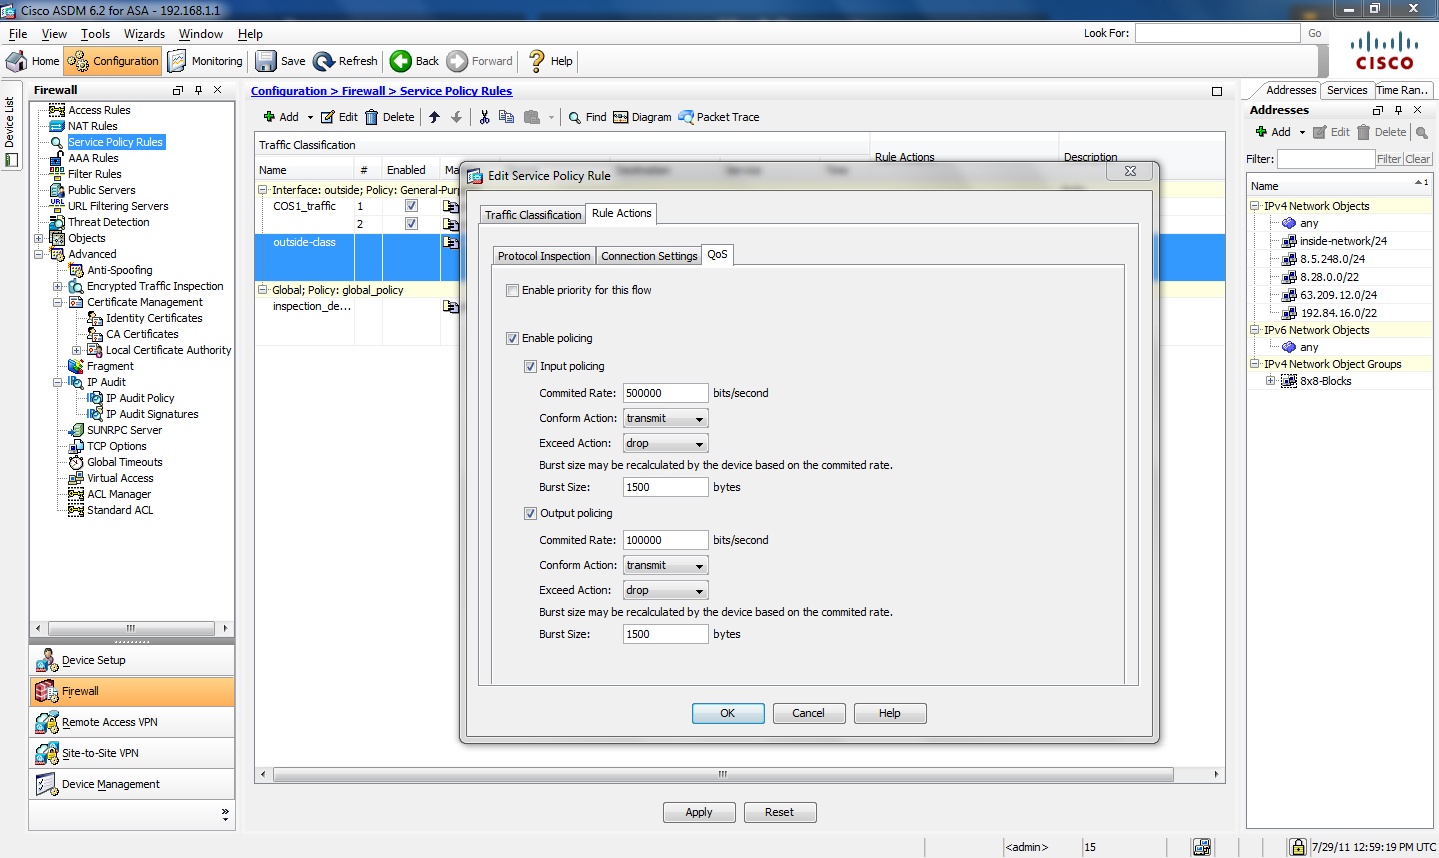Screen dimensions: 1439x858
Task: Open toolbar Help question mark
Action: tap(550, 61)
